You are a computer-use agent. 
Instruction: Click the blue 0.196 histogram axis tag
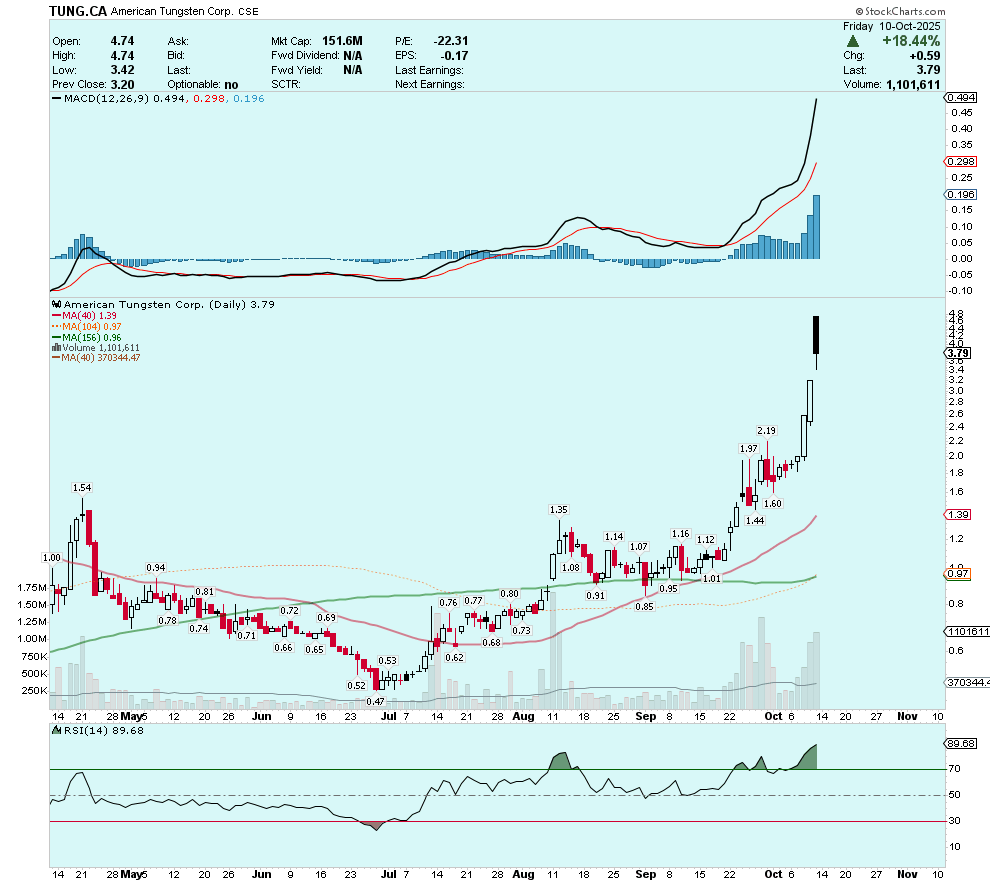click(961, 194)
